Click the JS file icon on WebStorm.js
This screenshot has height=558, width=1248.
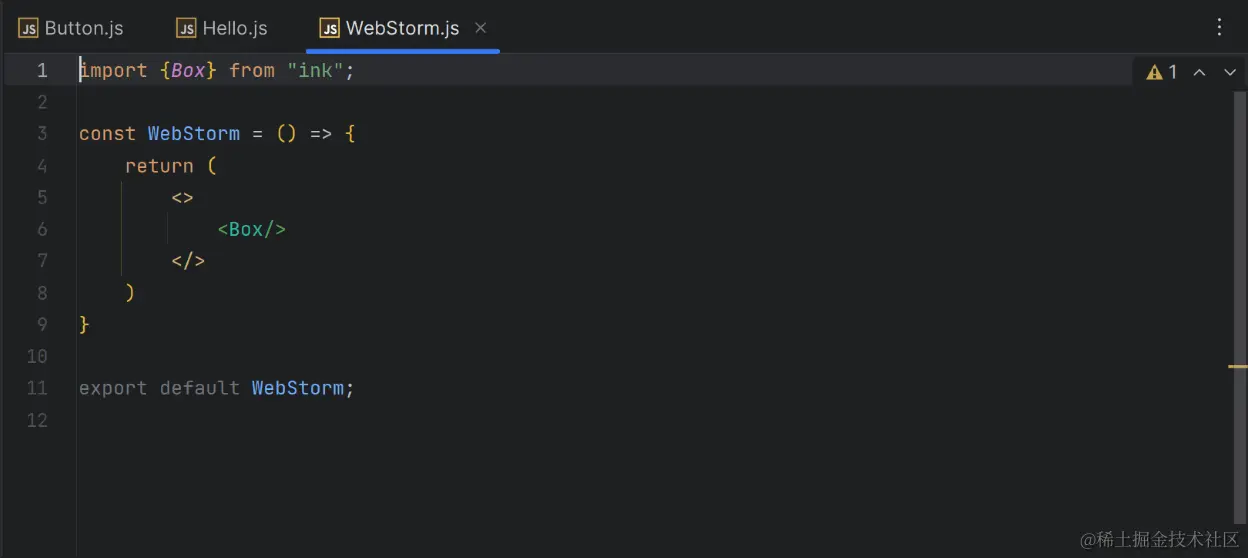tap(329, 28)
